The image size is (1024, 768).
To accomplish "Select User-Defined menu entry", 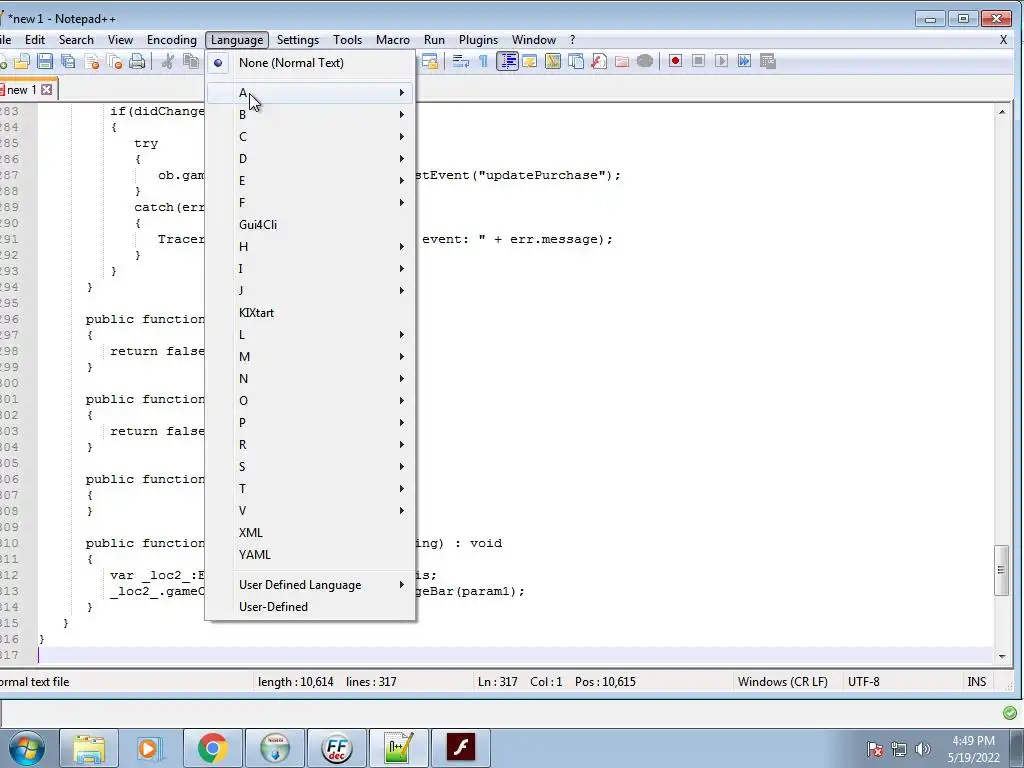I will coord(310,607).
